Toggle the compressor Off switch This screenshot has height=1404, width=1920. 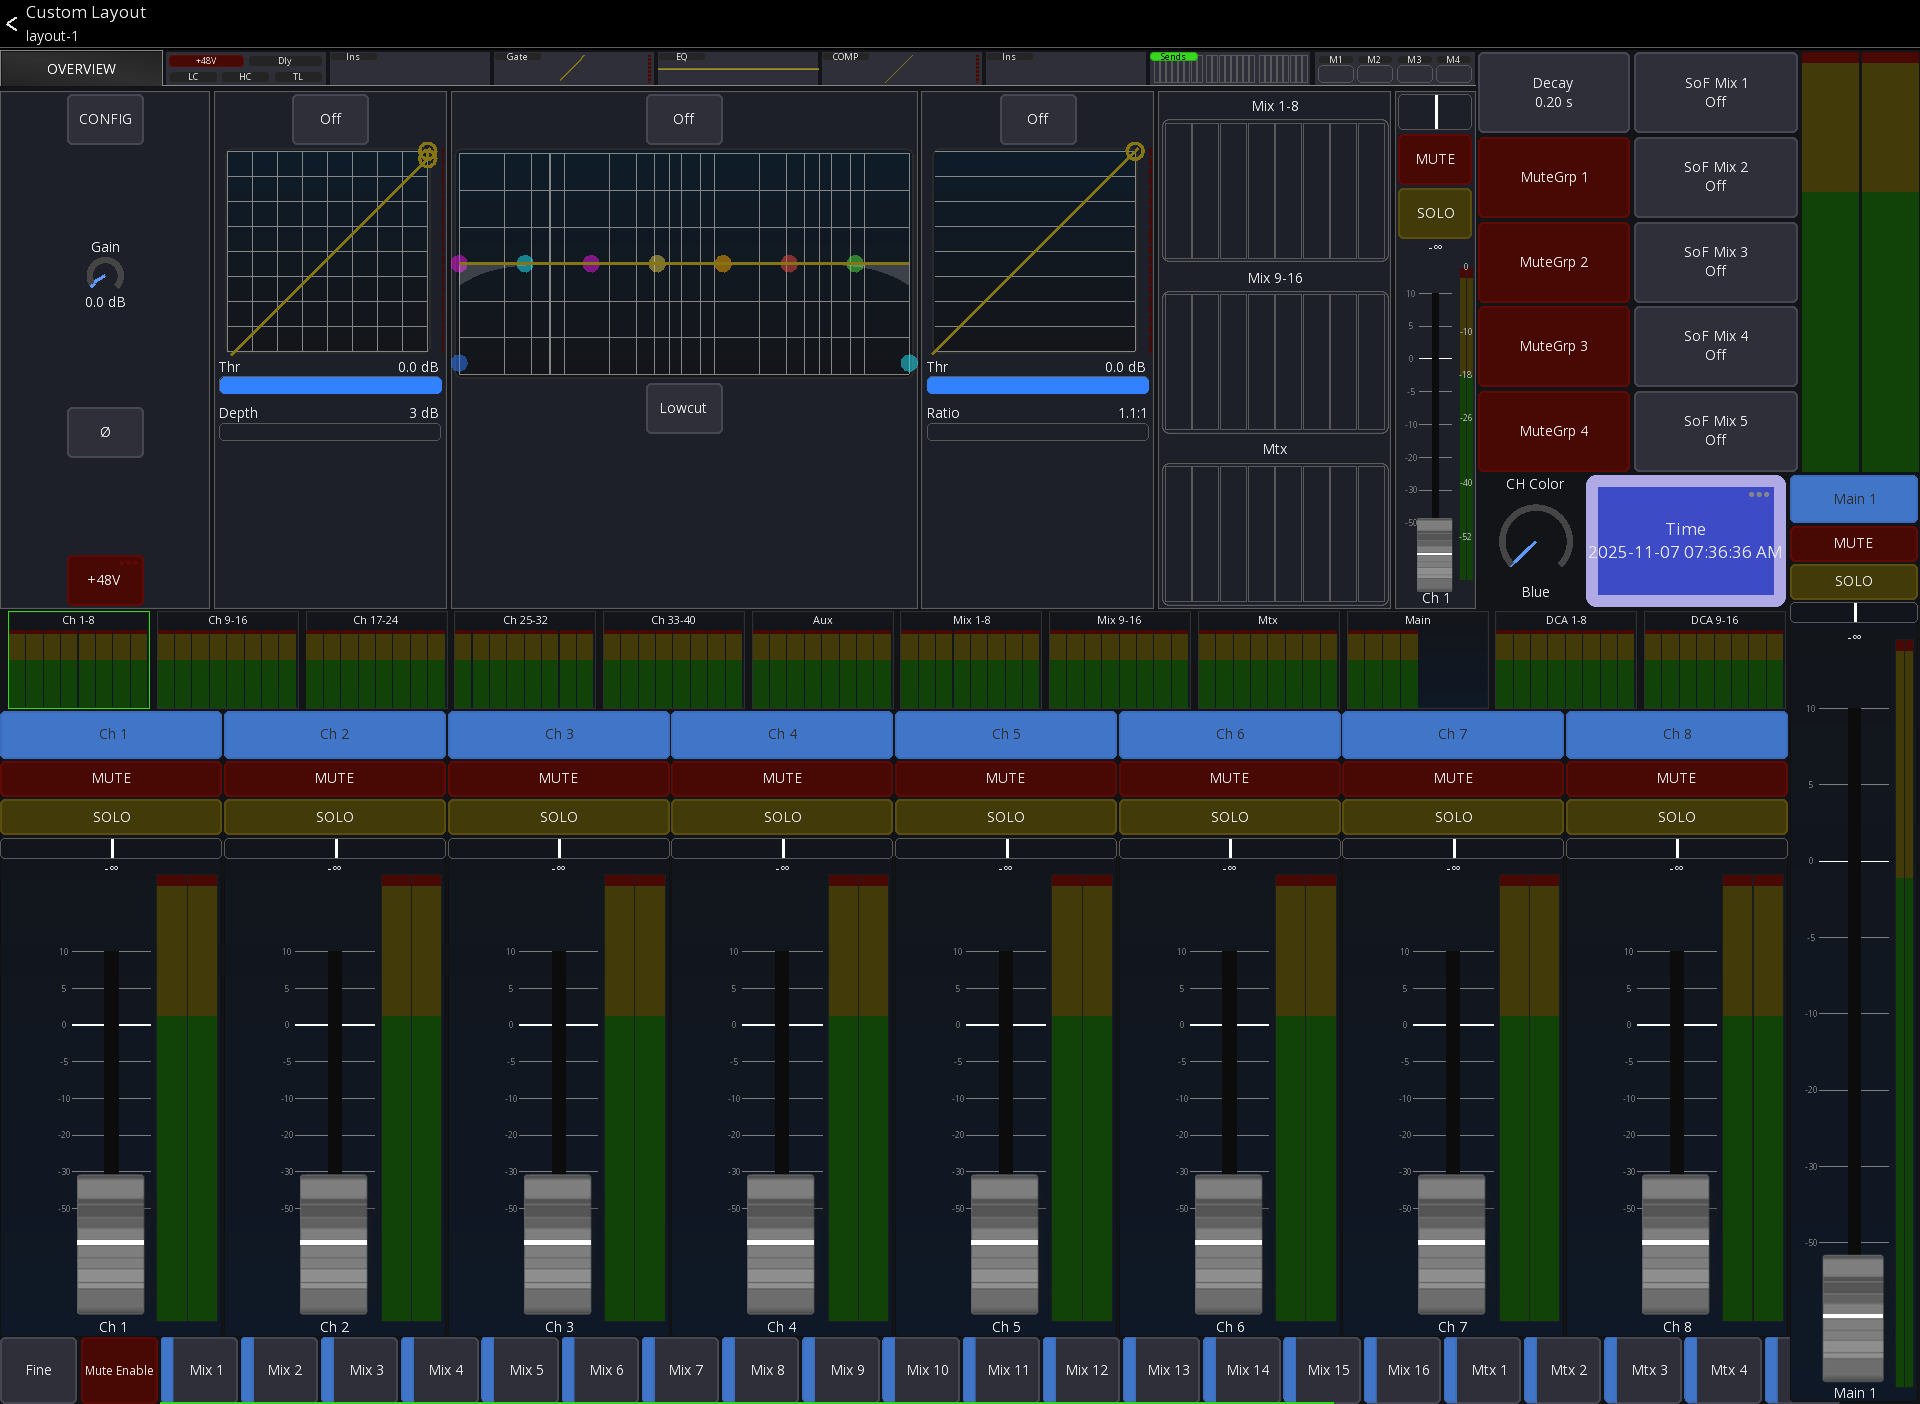(1038, 119)
